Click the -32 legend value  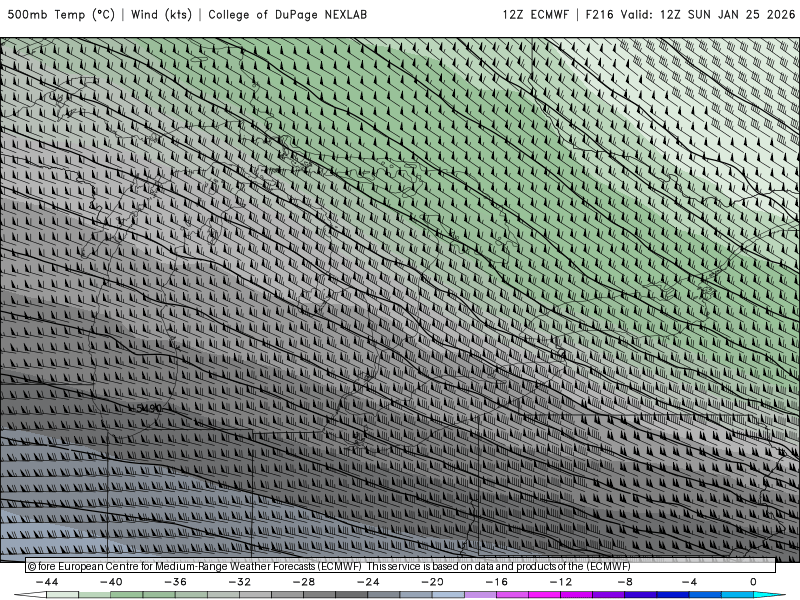240,582
